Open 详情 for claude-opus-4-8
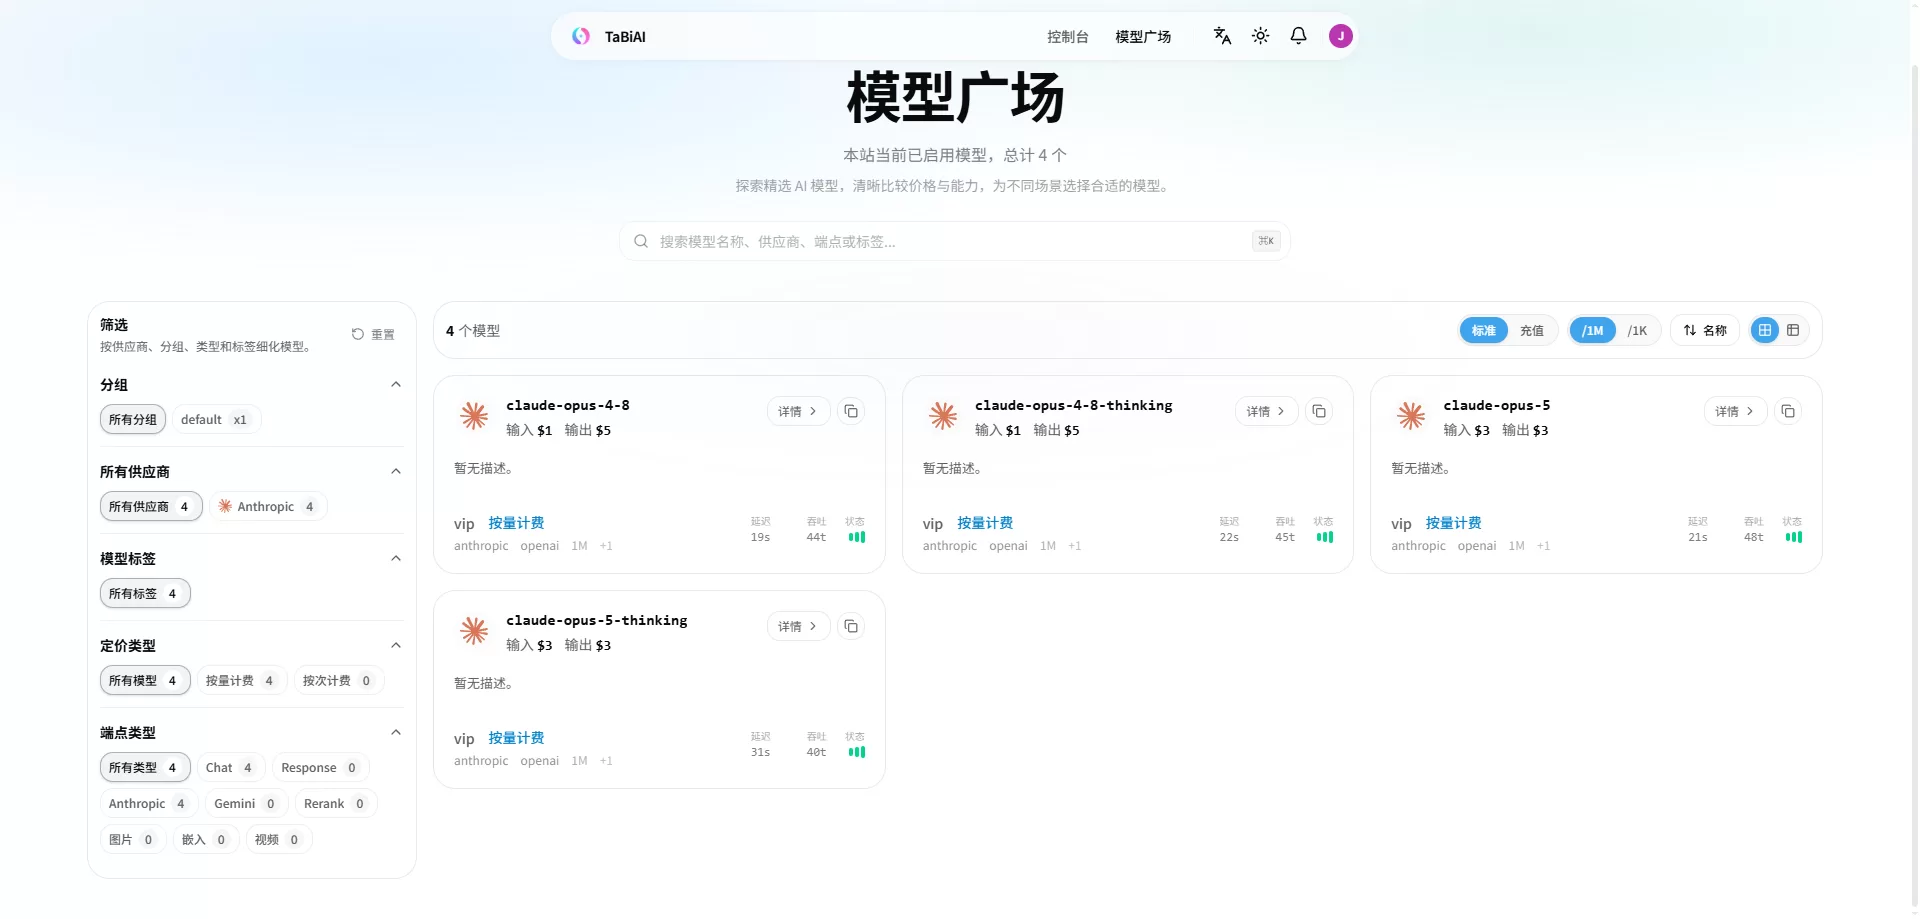Viewport: 1920px width, 919px height. [798, 411]
